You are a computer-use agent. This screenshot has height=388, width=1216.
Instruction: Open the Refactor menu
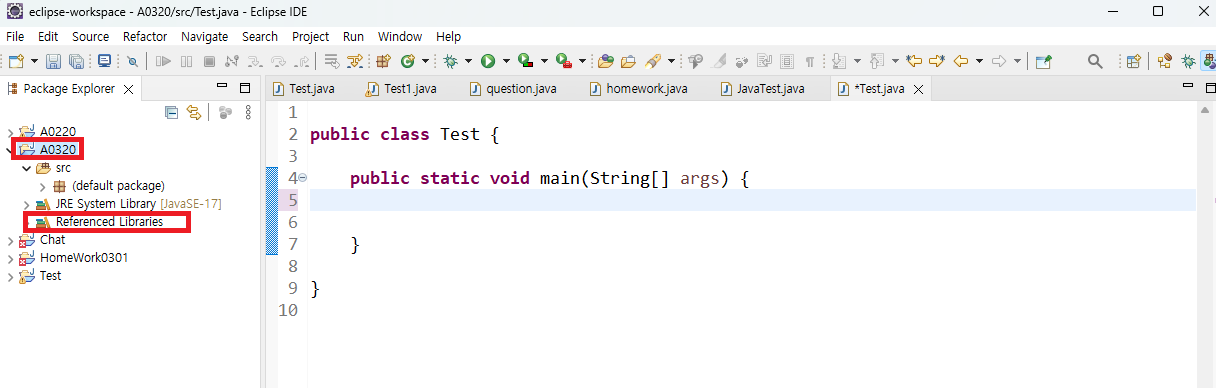[x=145, y=36]
